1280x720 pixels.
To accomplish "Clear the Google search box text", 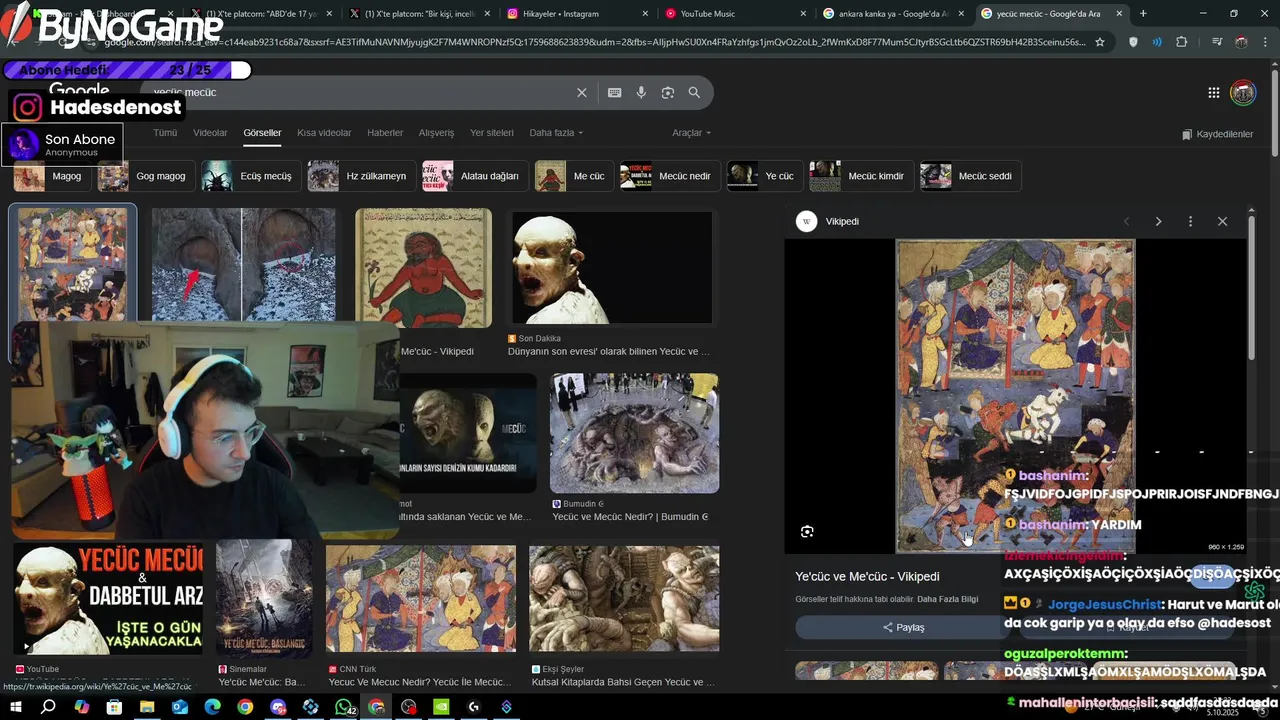I will coord(582,93).
